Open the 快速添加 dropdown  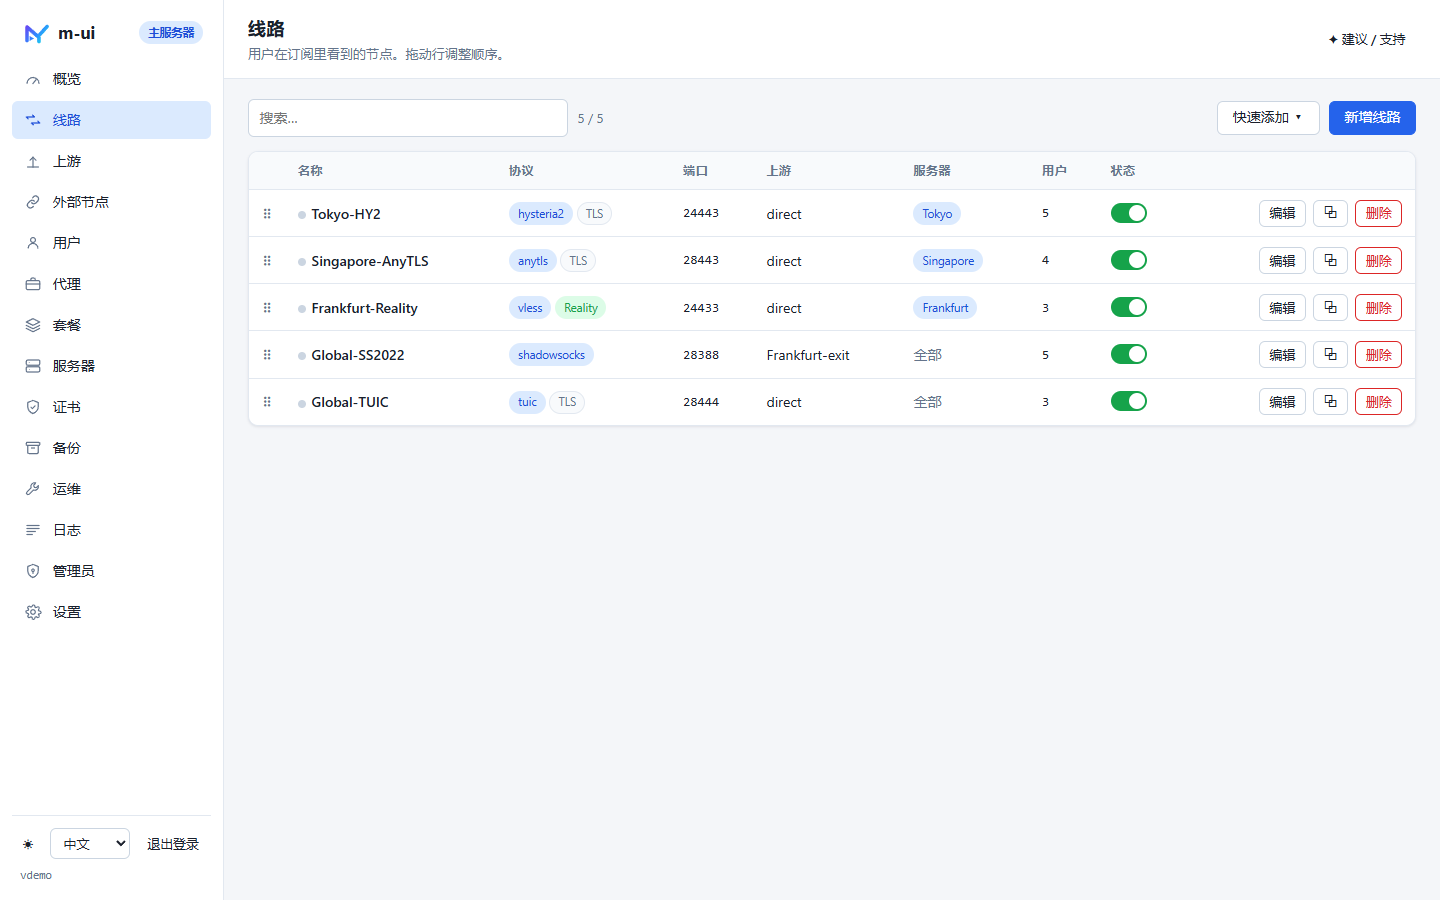tap(1268, 118)
